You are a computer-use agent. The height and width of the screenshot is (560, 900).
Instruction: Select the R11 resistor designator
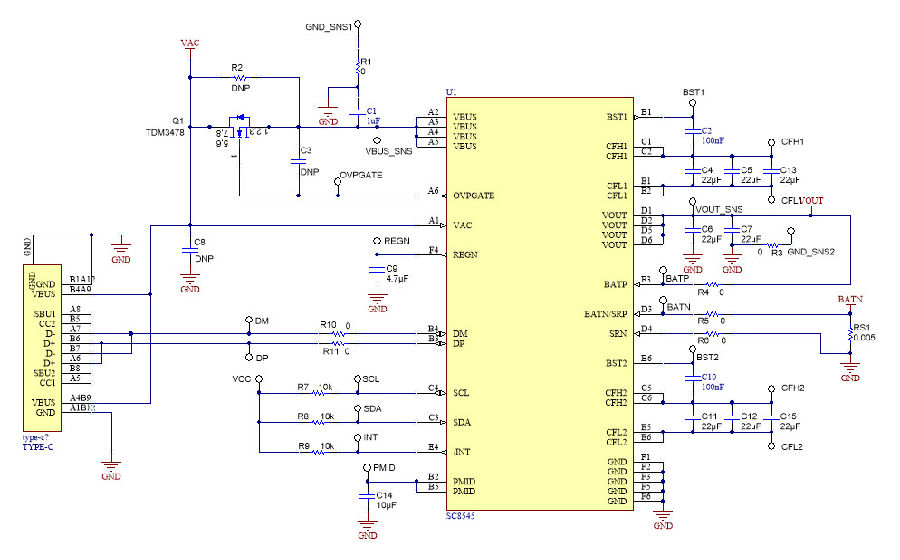pos(331,352)
